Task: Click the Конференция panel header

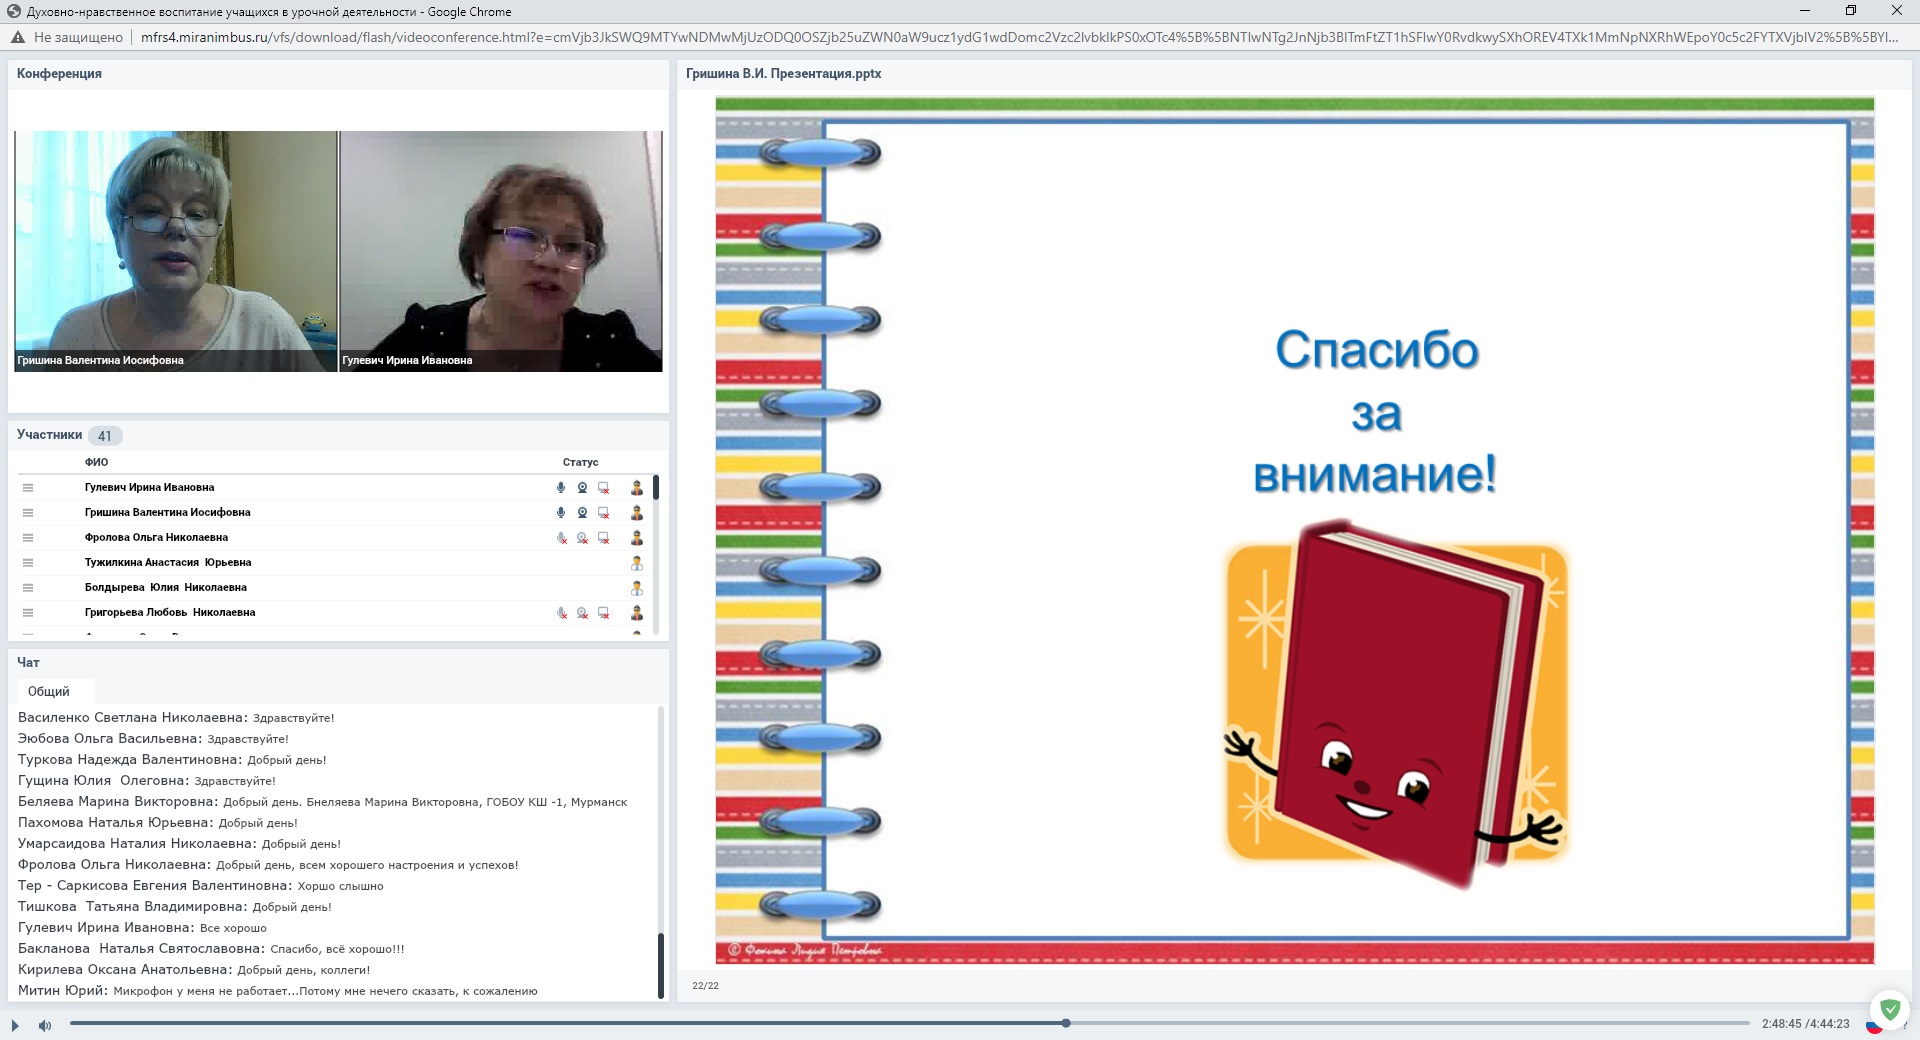Action: click(59, 74)
